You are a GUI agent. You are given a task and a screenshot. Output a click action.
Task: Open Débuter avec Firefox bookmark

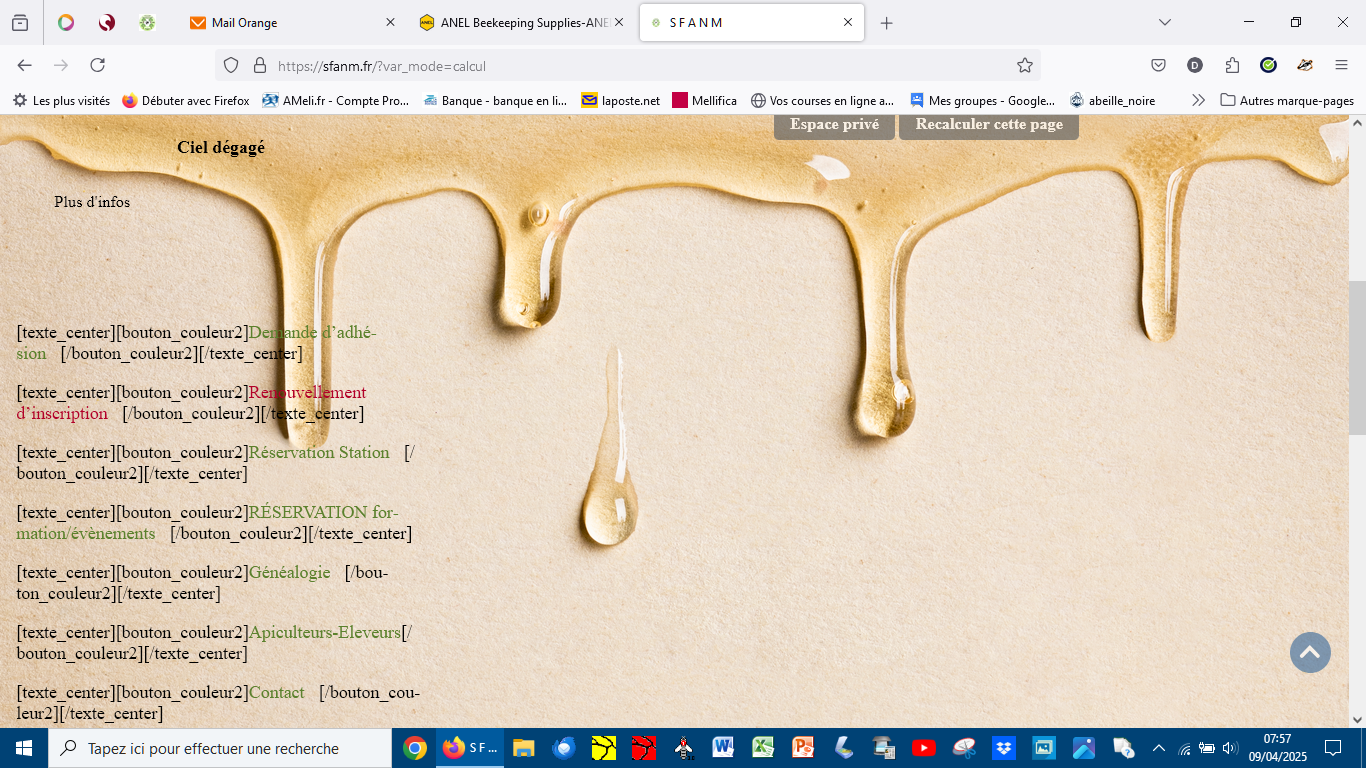coord(186,100)
